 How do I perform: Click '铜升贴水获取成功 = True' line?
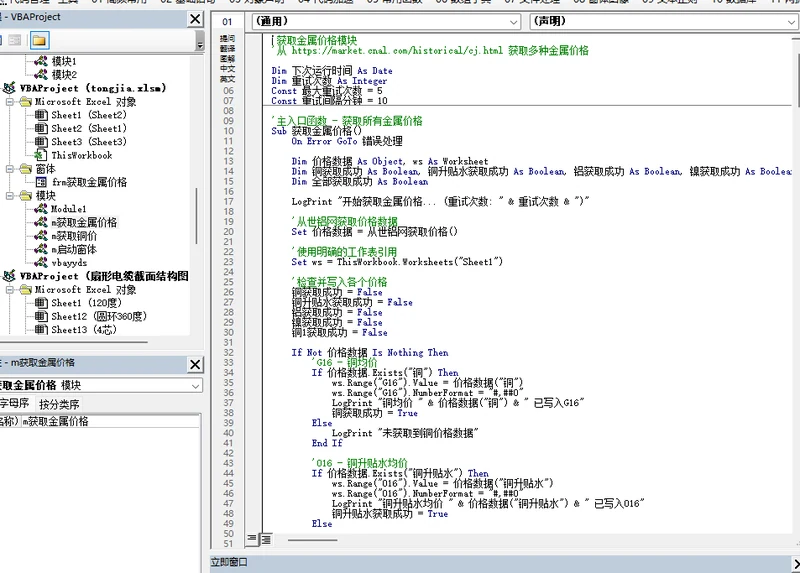390,514
